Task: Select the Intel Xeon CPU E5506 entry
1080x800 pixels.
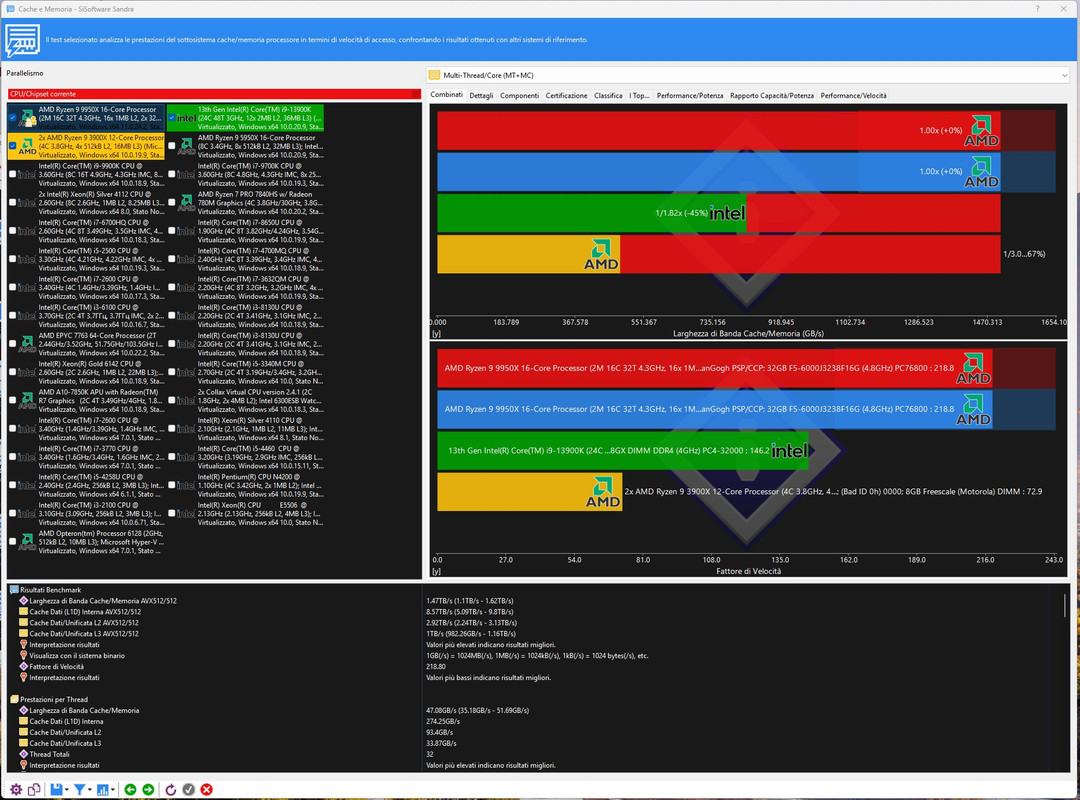Action: click(246, 513)
